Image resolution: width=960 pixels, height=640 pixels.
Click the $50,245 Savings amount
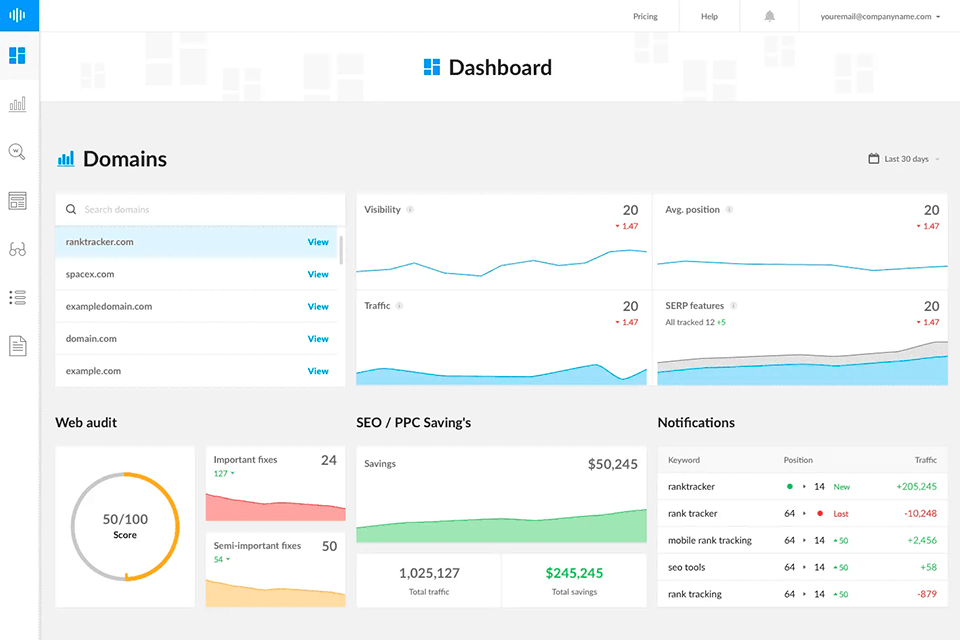(x=612, y=464)
